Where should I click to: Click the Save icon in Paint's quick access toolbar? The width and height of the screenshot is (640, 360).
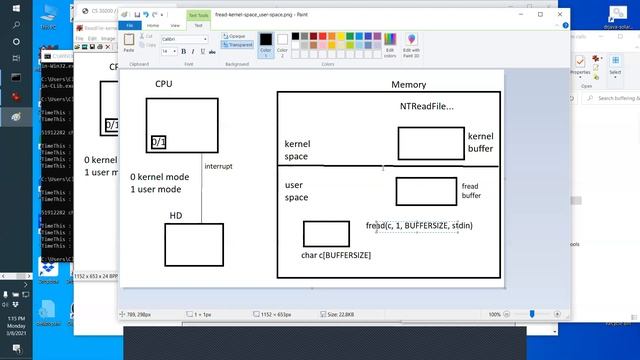pos(137,15)
